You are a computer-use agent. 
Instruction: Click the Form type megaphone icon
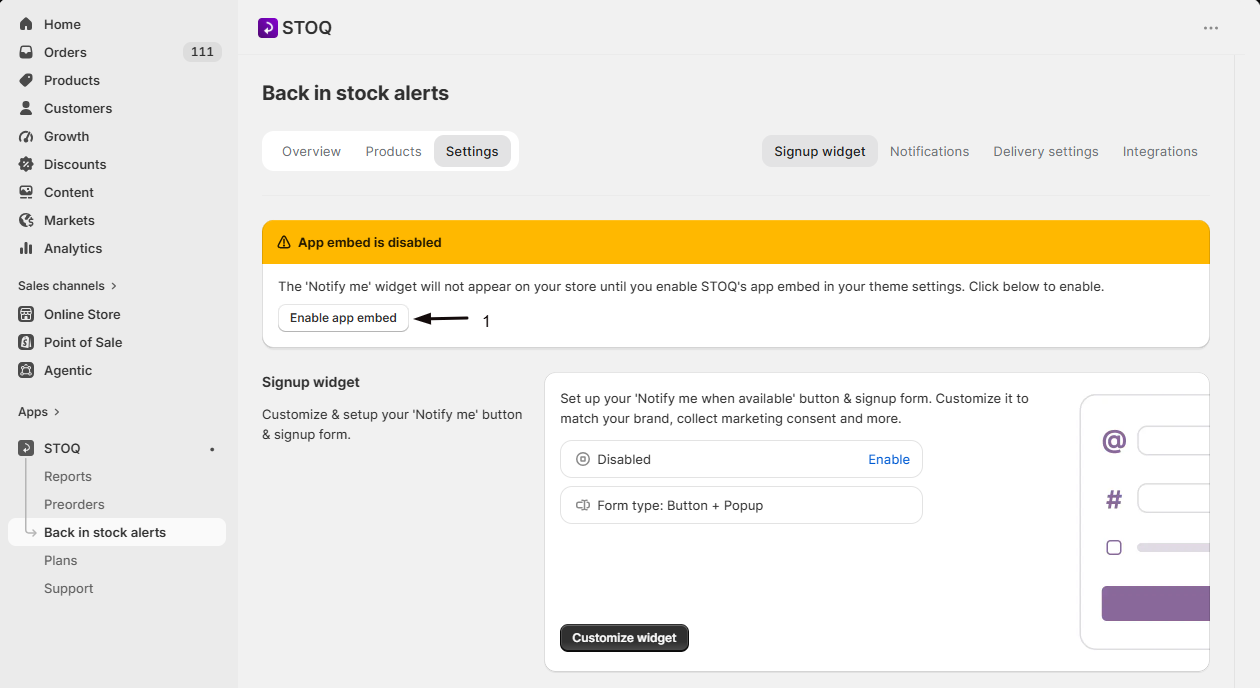point(583,506)
